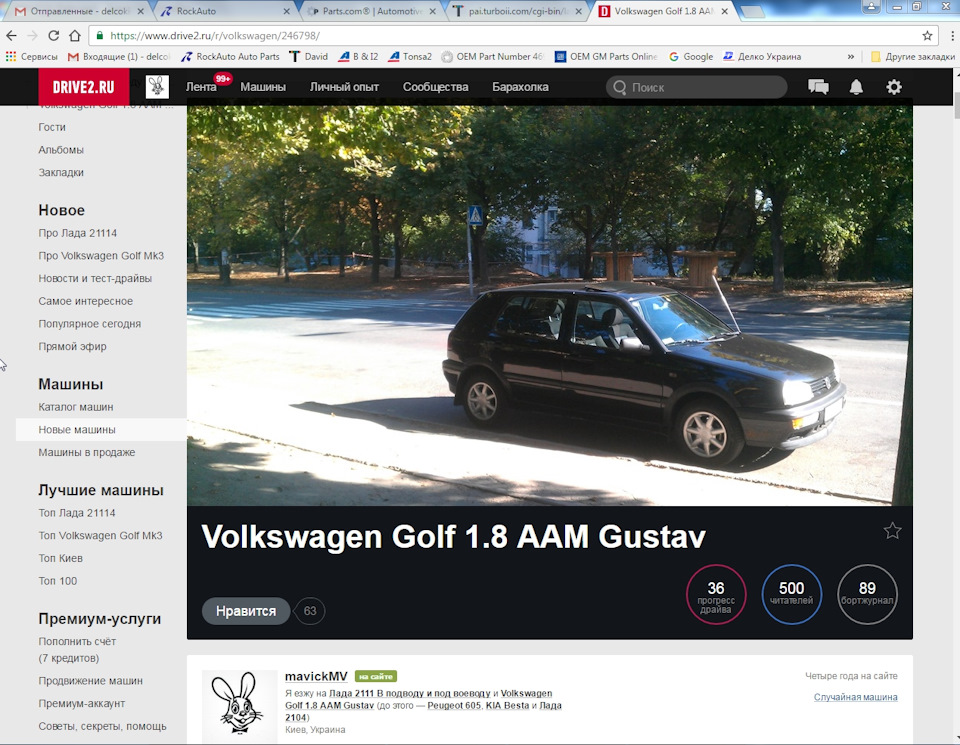Screen dimensions: 960x745
Task: Select Новые машины in sidebar
Action: (101, 430)
